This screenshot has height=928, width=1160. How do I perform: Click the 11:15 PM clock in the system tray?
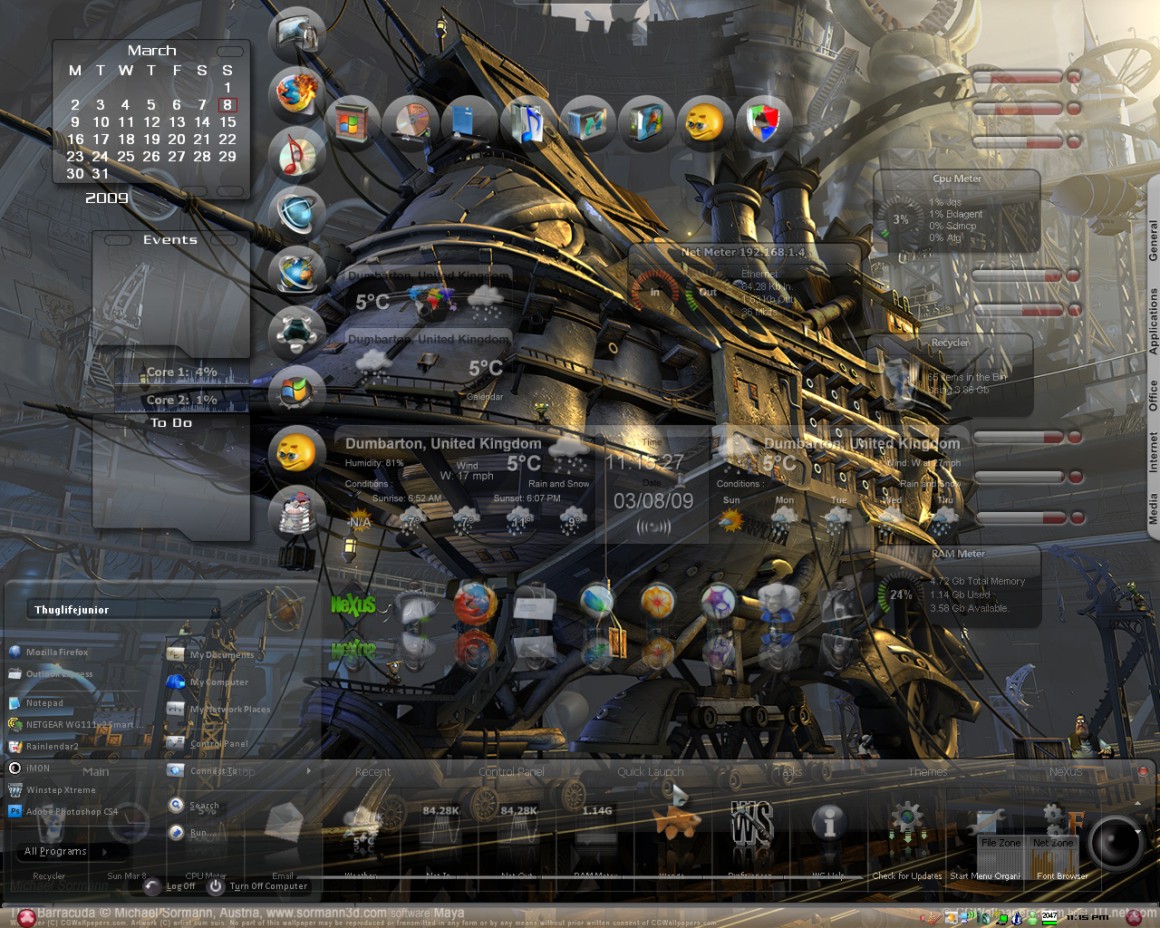click(1087, 918)
